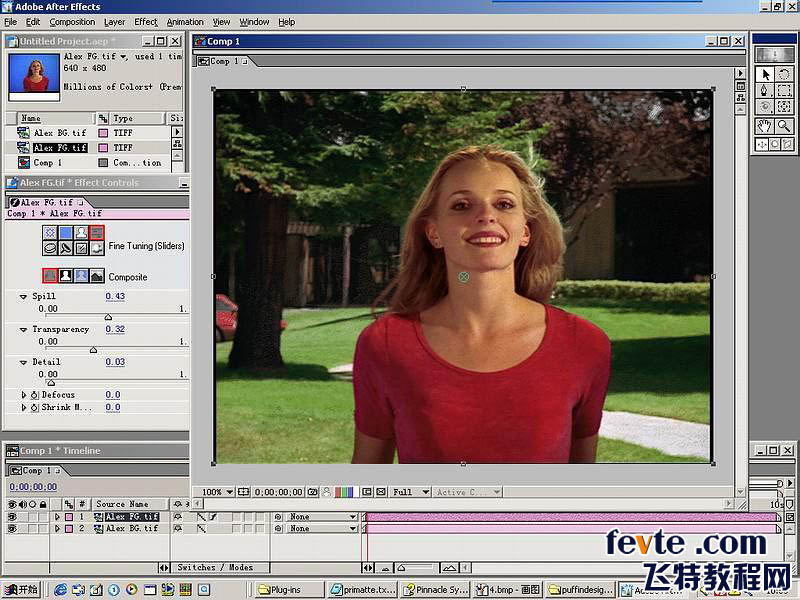The width and height of the screenshot is (800, 600).
Task: Click the snapshot camera icon in Comp viewer
Action: point(313,492)
